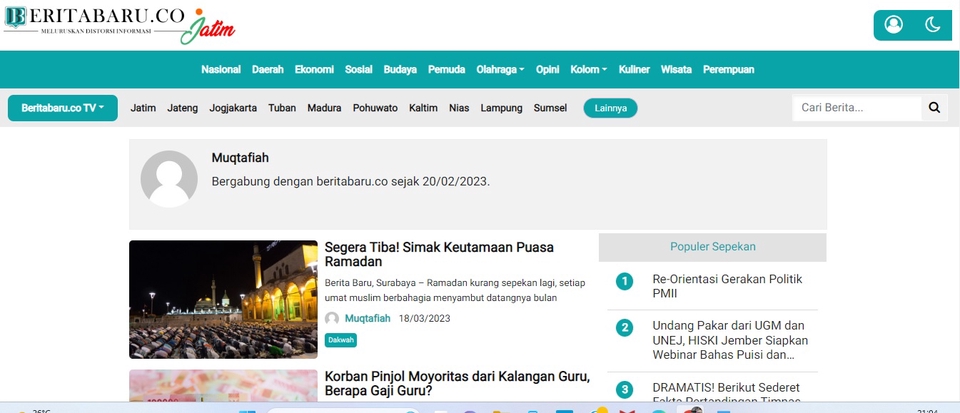Click the Beritabaru.co Jatim logo
The height and width of the screenshot is (413, 960).
[119, 24]
